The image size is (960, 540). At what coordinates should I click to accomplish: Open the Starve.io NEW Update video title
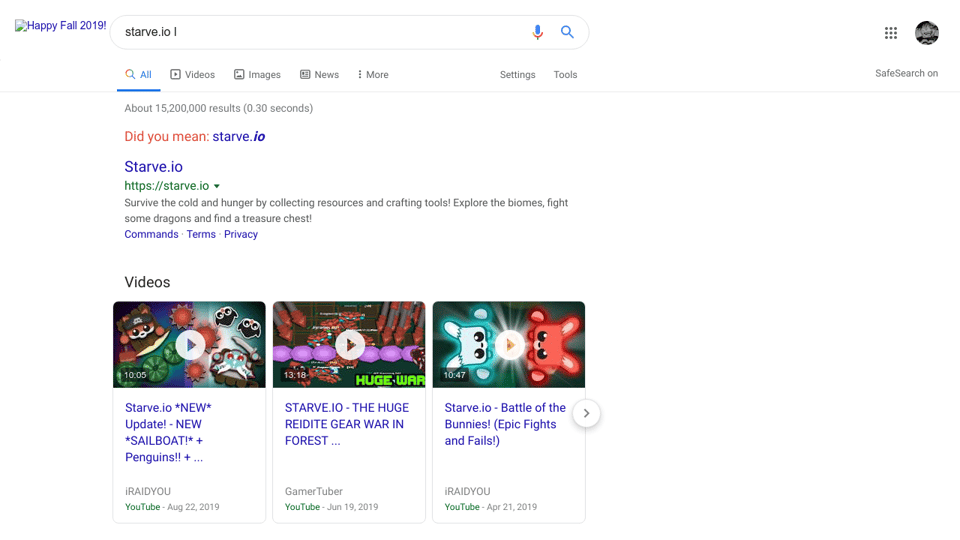point(168,432)
